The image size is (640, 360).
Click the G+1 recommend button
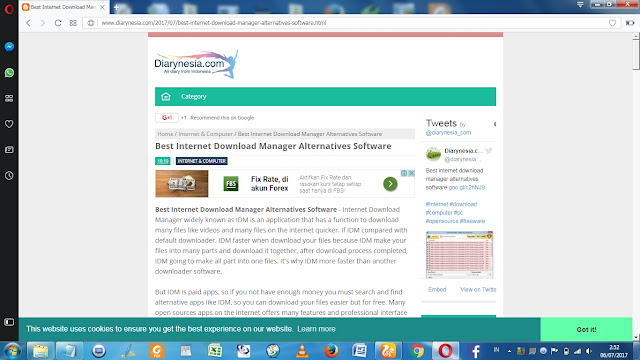167,118
